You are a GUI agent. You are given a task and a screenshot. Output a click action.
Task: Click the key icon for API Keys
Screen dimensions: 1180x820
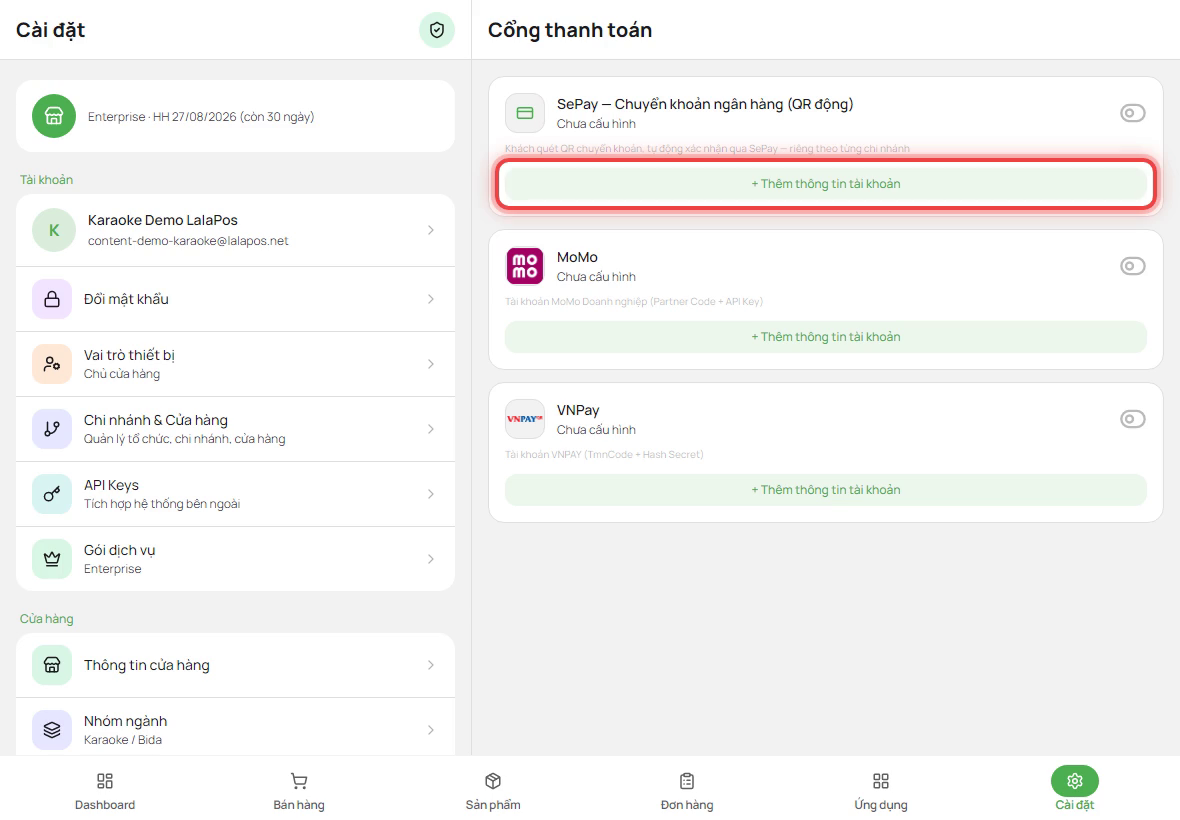(52, 494)
